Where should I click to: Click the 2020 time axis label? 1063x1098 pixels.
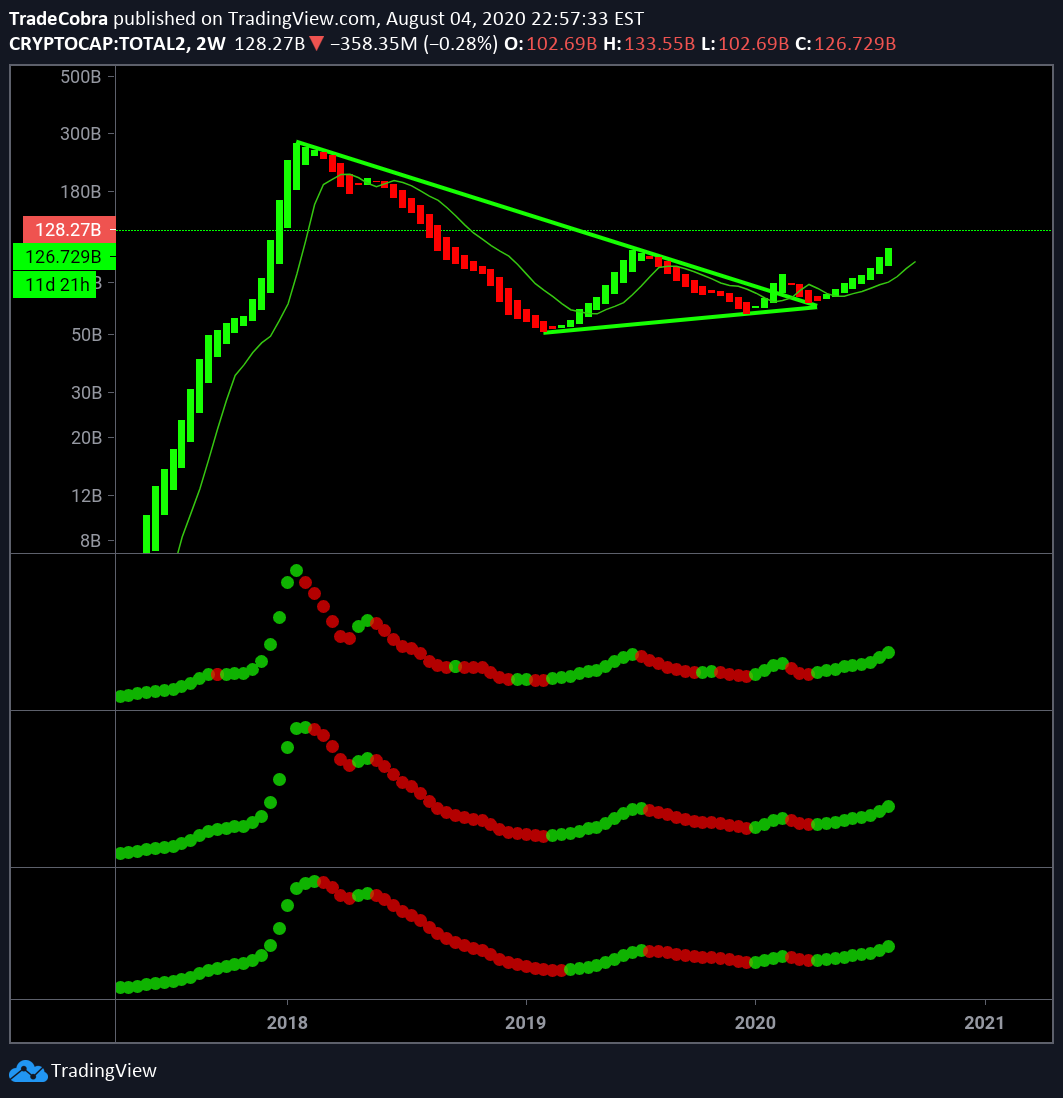pyautogui.click(x=755, y=1022)
